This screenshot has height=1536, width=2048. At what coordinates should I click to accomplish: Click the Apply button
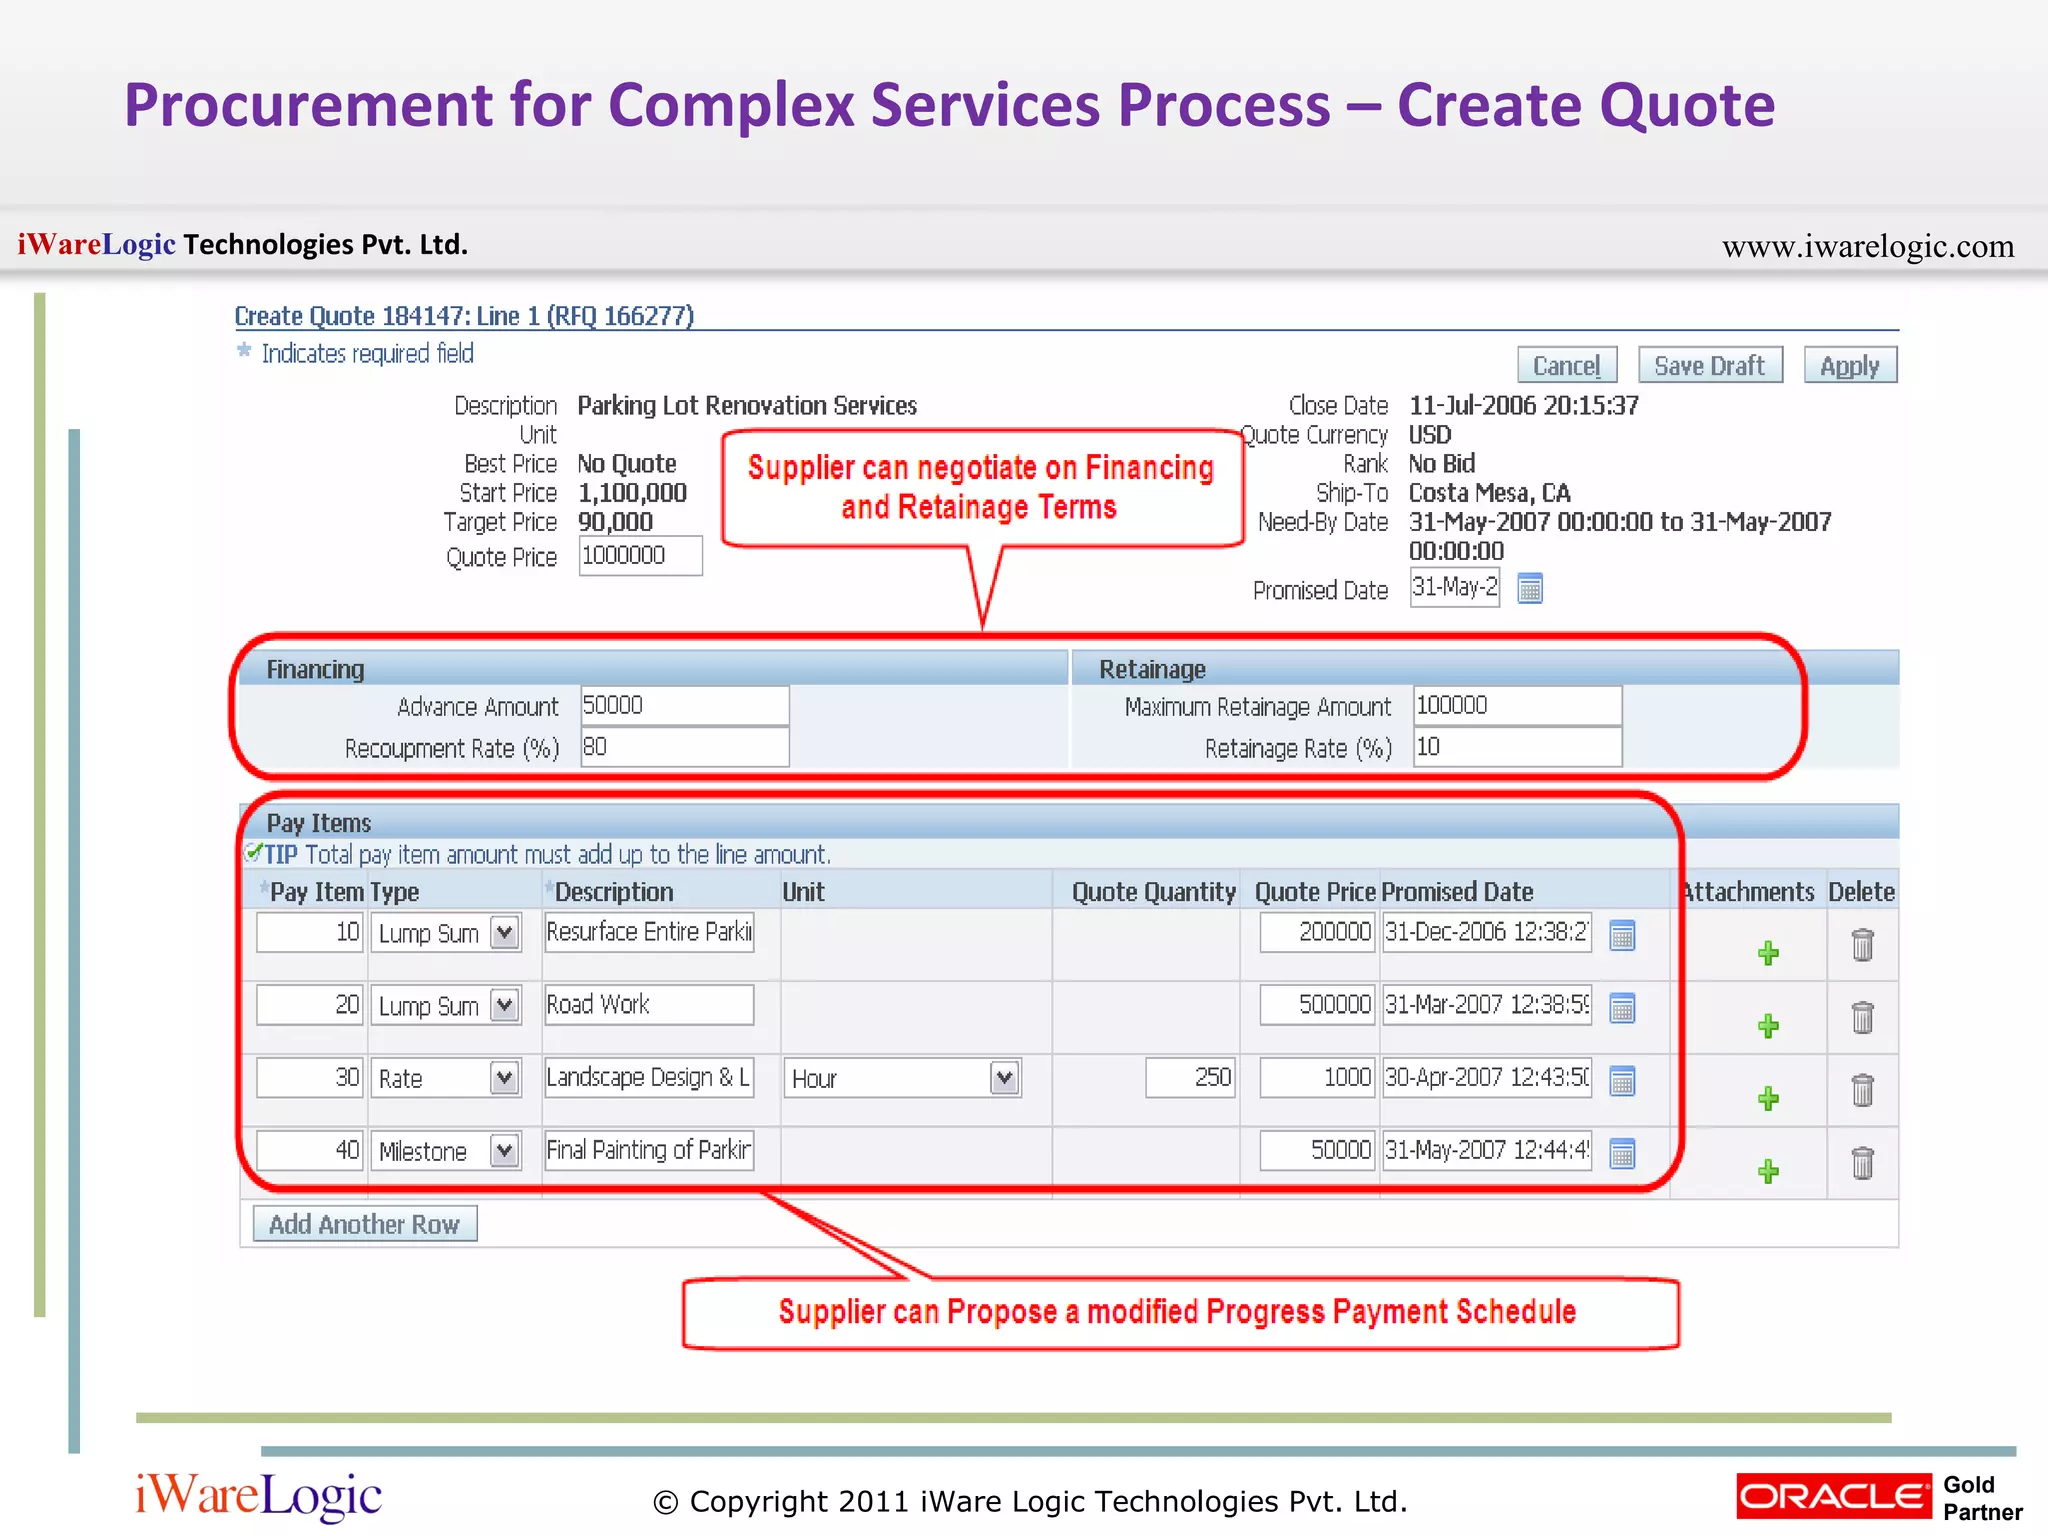tap(1850, 366)
